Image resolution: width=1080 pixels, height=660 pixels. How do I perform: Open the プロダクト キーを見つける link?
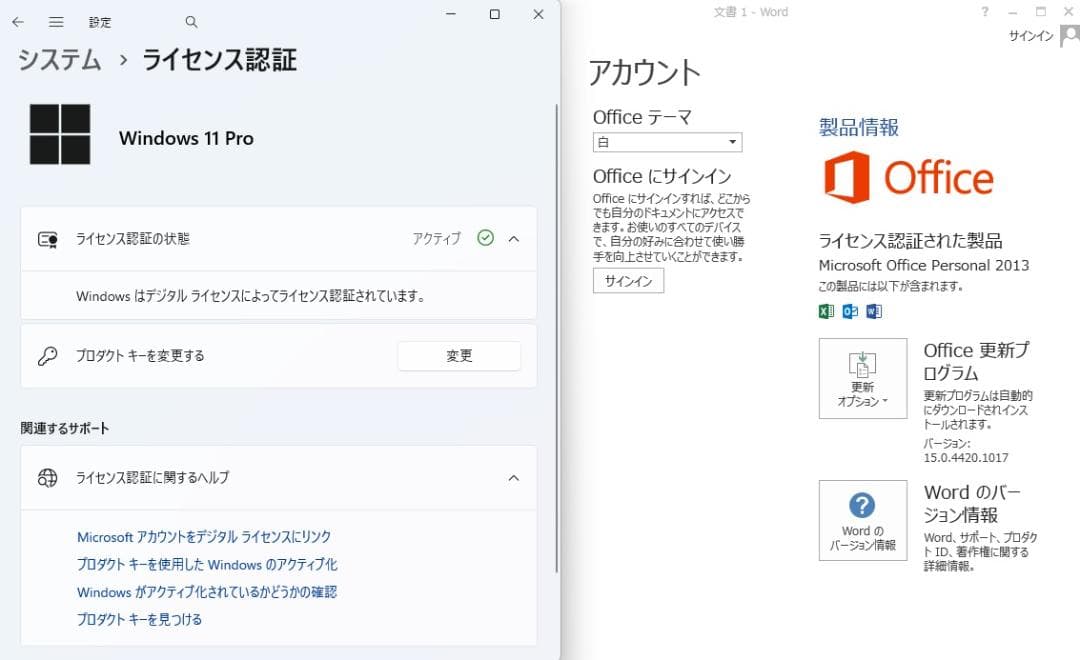tap(139, 619)
